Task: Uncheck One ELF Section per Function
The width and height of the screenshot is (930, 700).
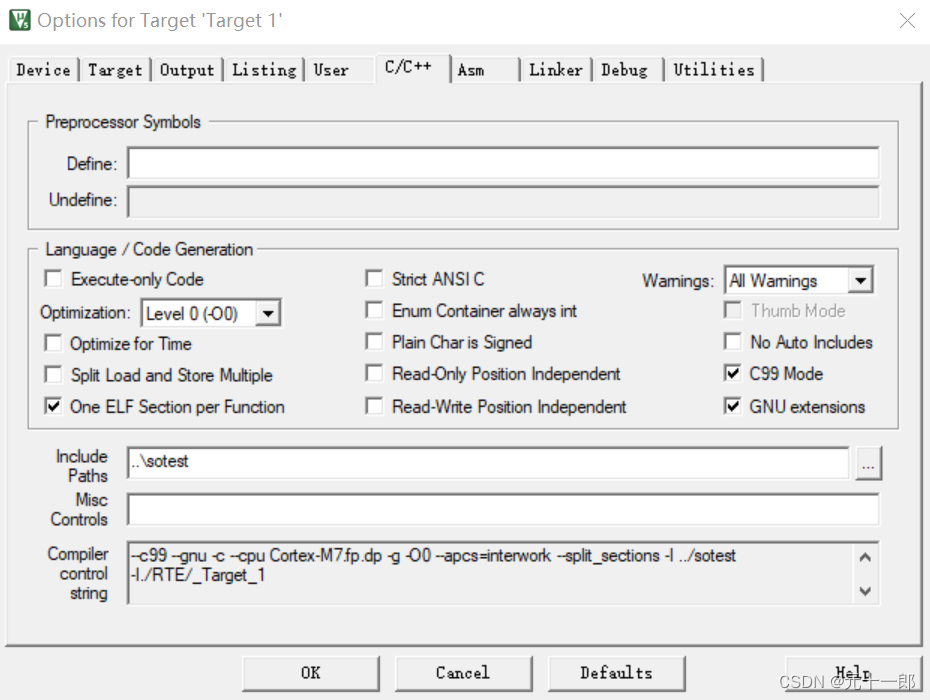Action: click(53, 406)
